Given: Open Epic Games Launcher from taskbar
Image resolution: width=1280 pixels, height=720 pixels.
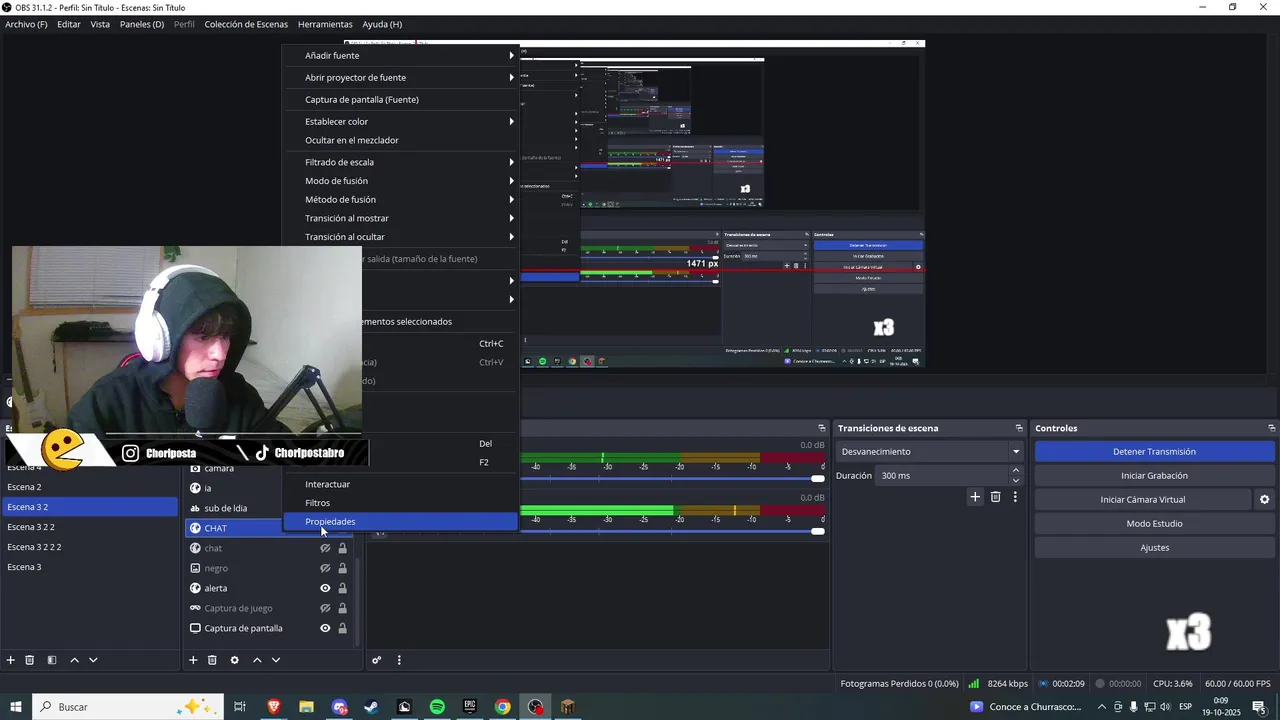Looking at the screenshot, I should pyautogui.click(x=470, y=707).
